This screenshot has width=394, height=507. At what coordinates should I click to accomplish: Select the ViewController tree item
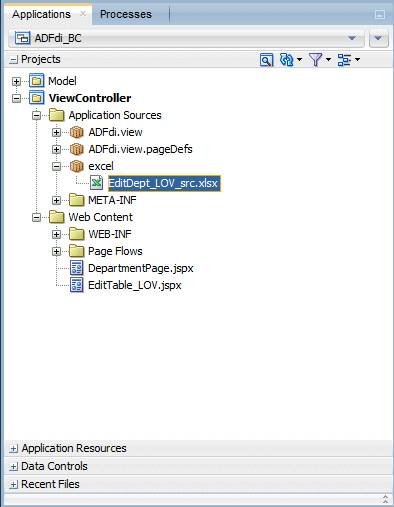tap(90, 98)
